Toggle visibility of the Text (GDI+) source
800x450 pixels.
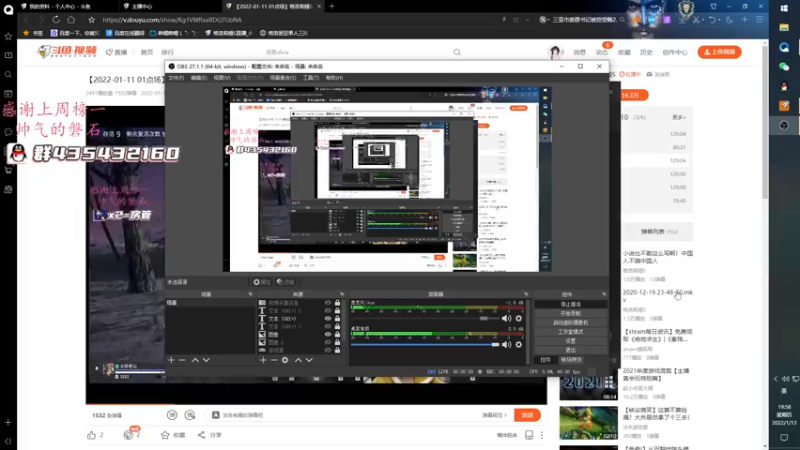click(328, 318)
